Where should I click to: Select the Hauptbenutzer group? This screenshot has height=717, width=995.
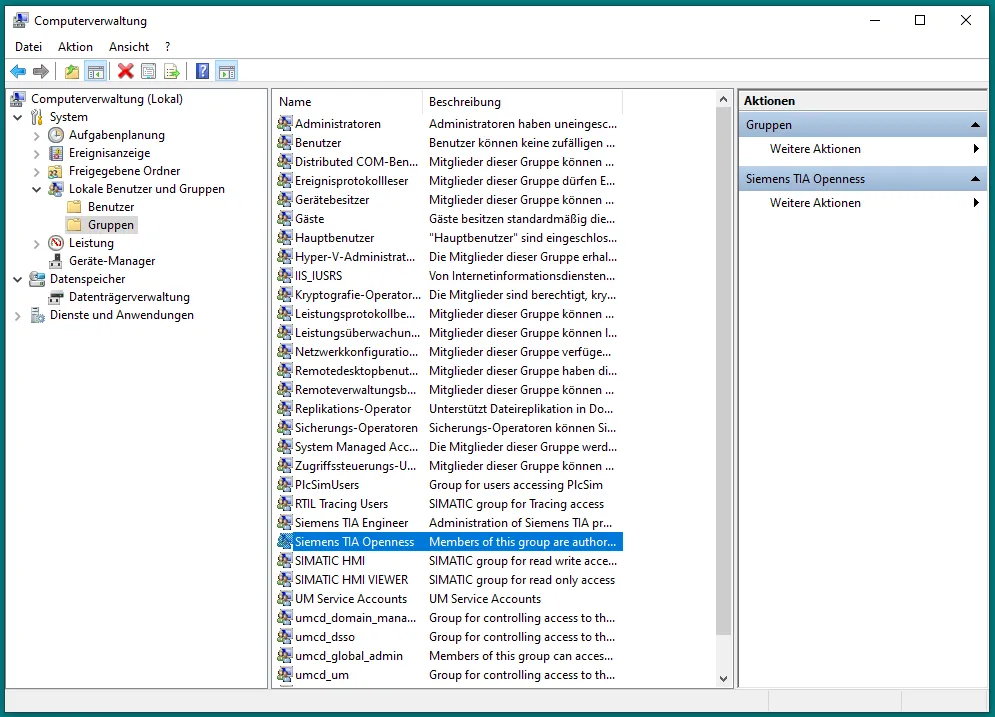[x=449, y=238]
